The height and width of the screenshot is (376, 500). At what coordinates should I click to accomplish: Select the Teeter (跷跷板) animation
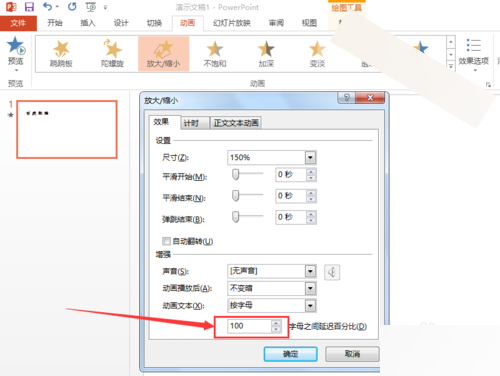click(x=61, y=53)
